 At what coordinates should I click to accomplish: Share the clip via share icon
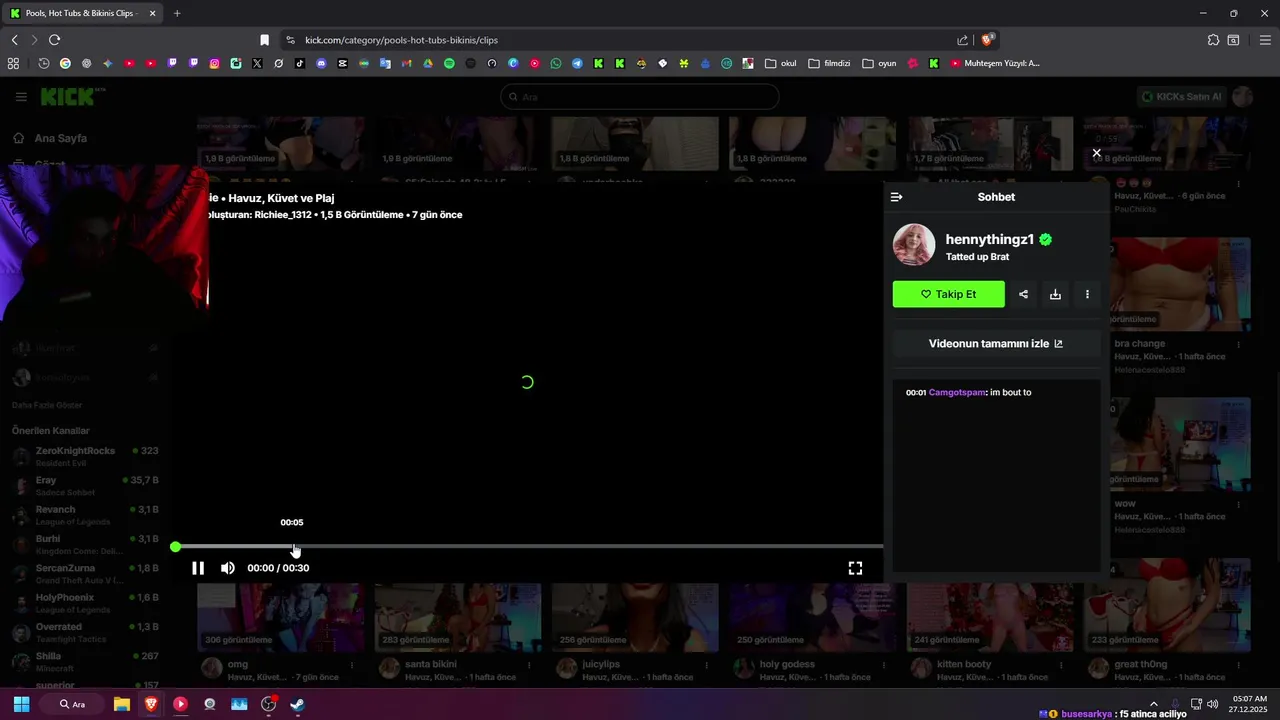(x=1023, y=294)
